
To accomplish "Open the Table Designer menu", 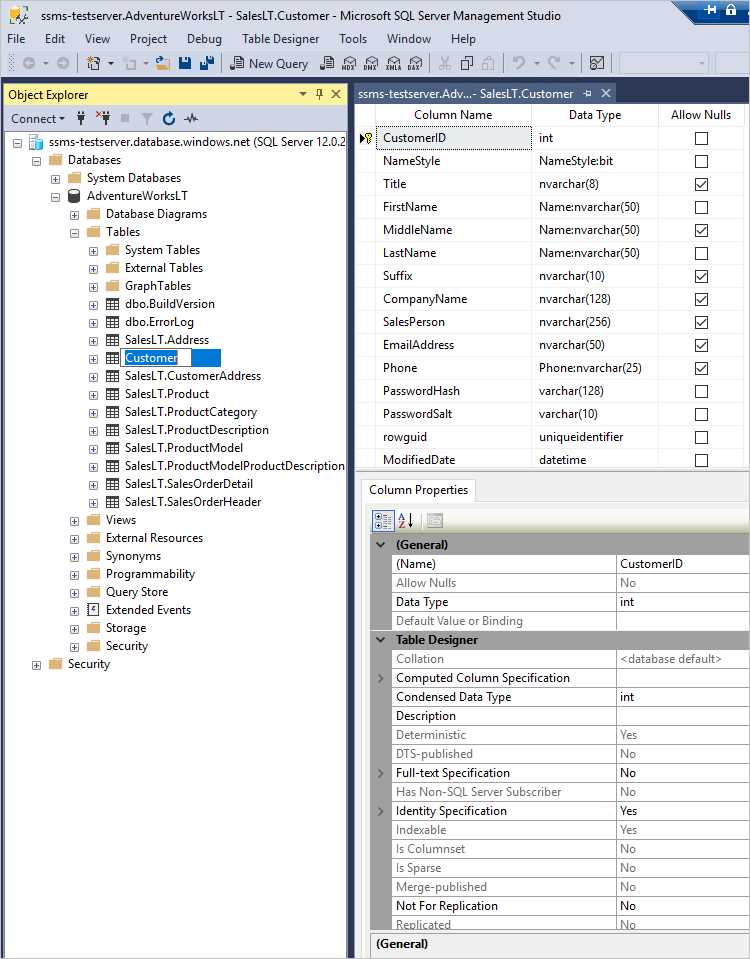I will (280, 39).
